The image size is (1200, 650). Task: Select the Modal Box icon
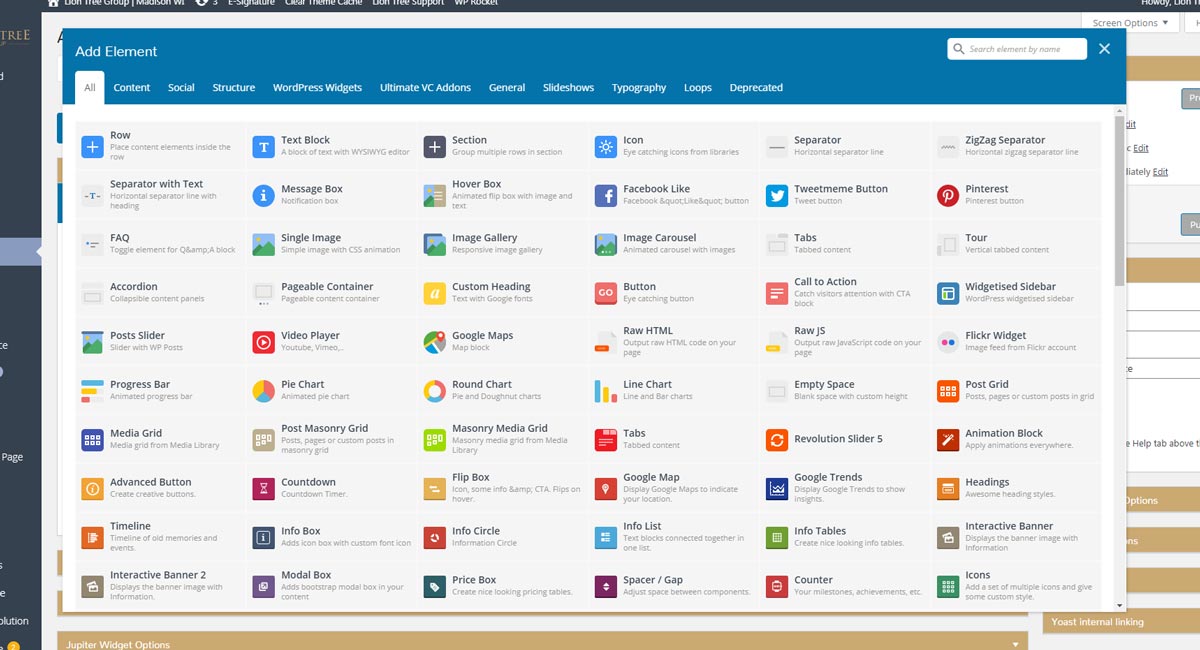click(x=263, y=587)
